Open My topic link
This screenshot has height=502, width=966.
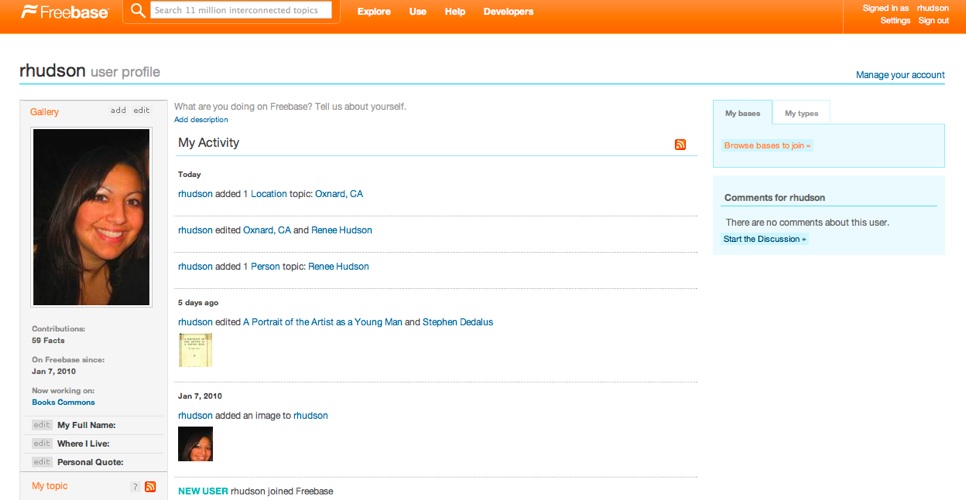[x=50, y=486]
